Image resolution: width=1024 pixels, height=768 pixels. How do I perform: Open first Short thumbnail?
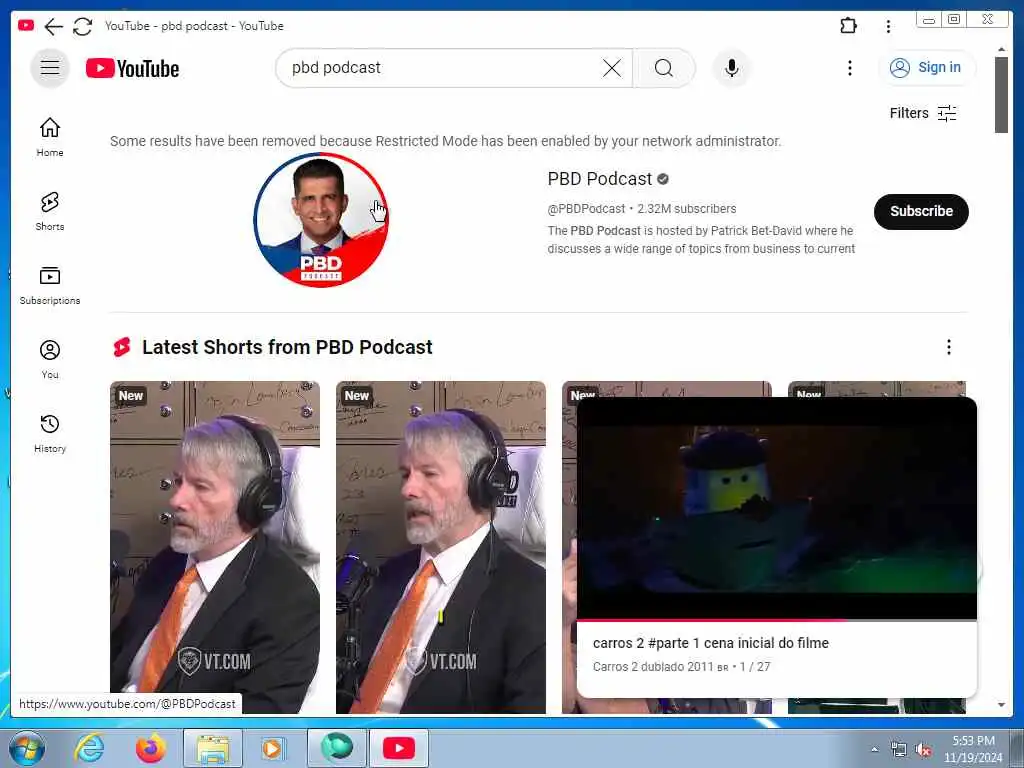pyautogui.click(x=215, y=547)
